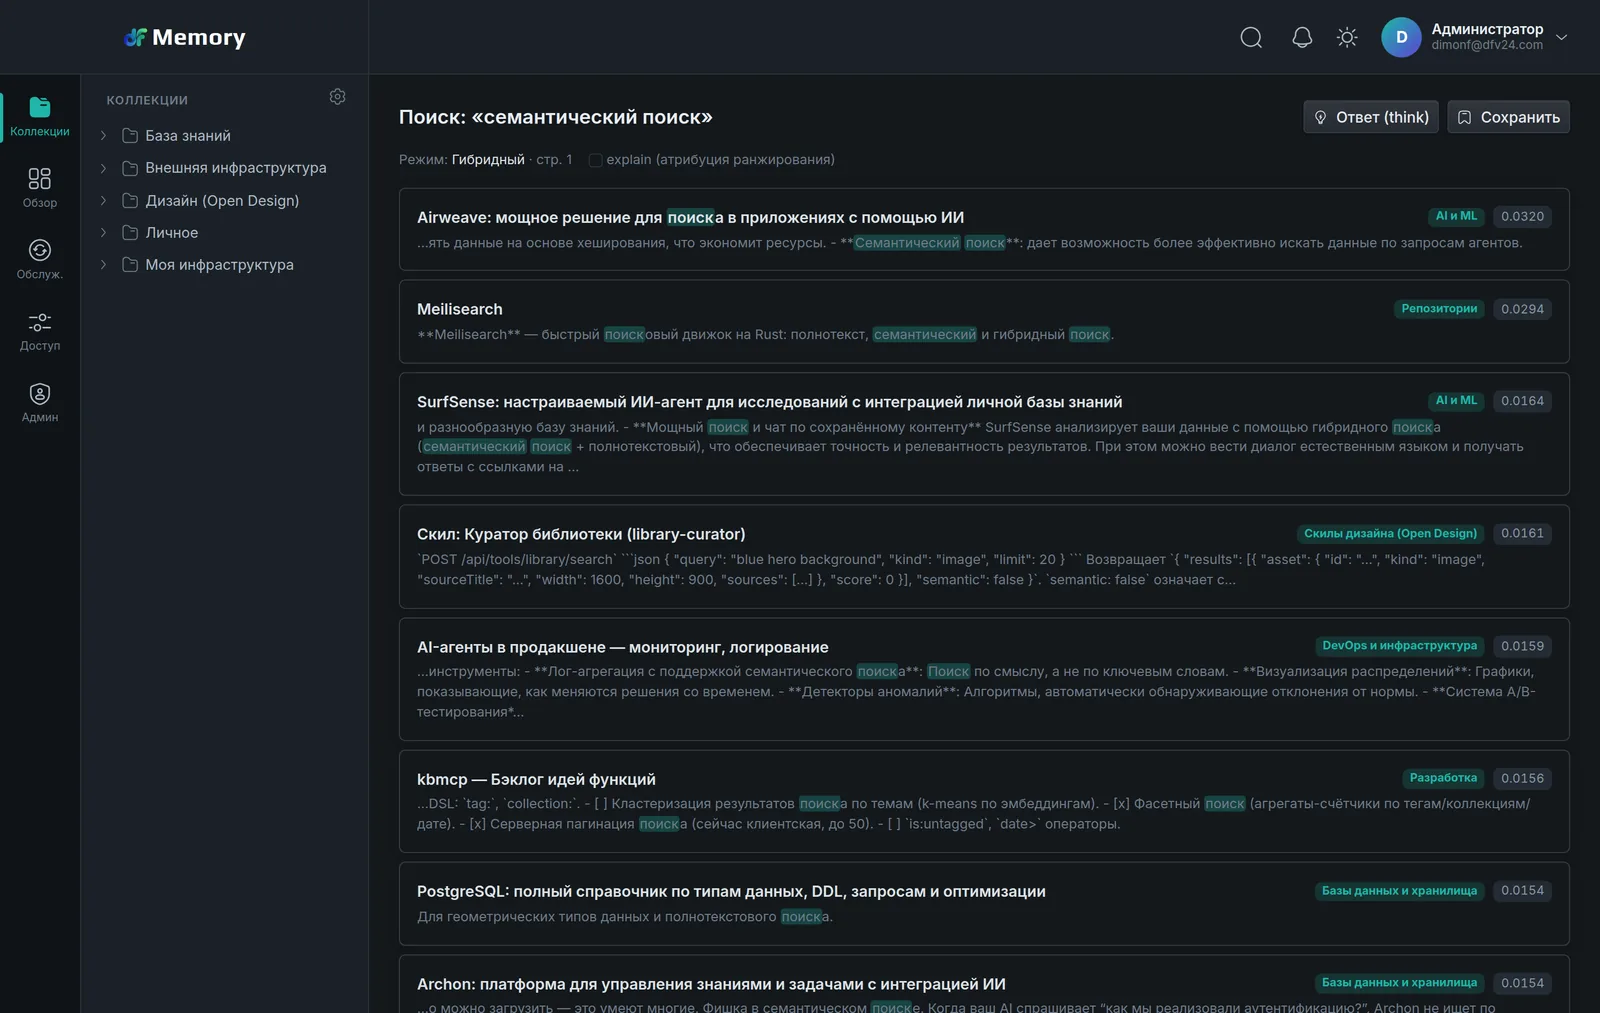This screenshot has width=1600, height=1013.
Task: Click Скилы дизайна (Open Design) tag
Action: point(1390,533)
